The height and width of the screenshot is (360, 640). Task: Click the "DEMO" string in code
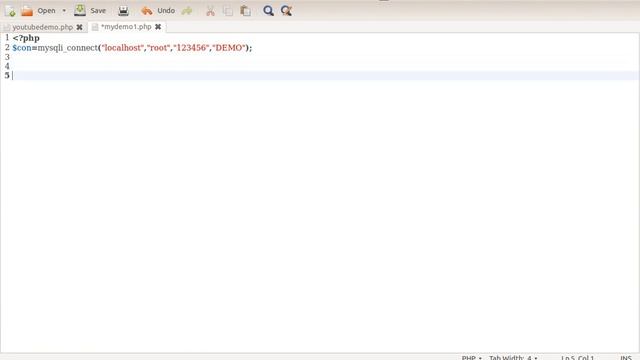point(229,48)
